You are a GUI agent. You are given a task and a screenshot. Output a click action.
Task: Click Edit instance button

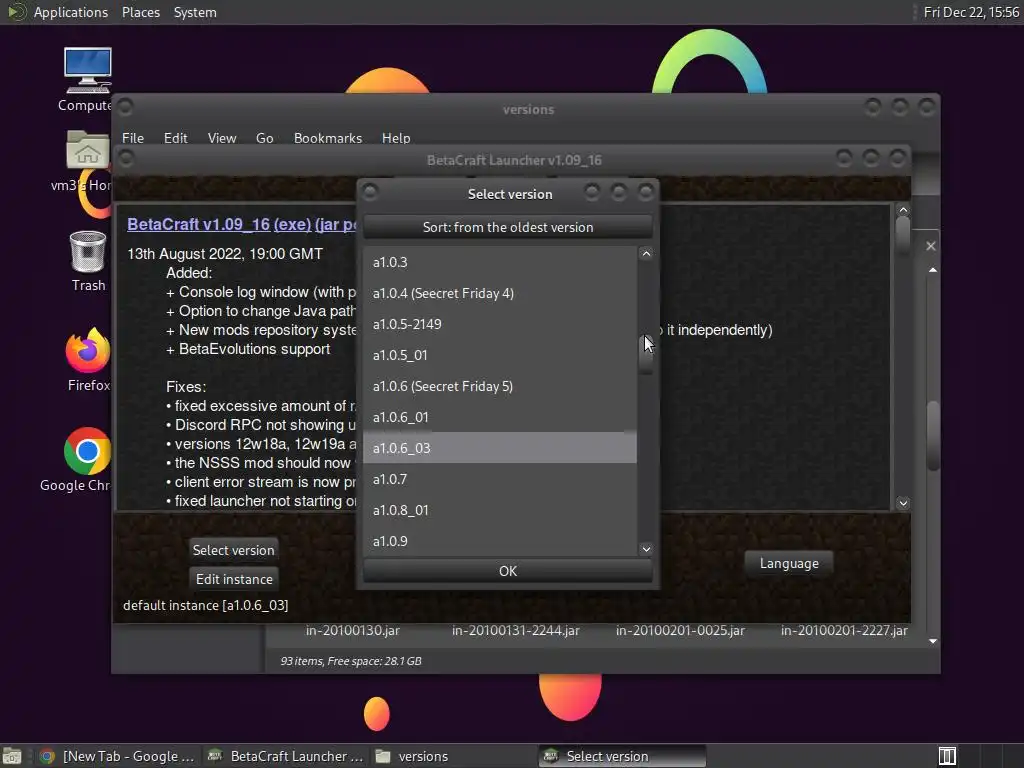pyautogui.click(x=234, y=579)
